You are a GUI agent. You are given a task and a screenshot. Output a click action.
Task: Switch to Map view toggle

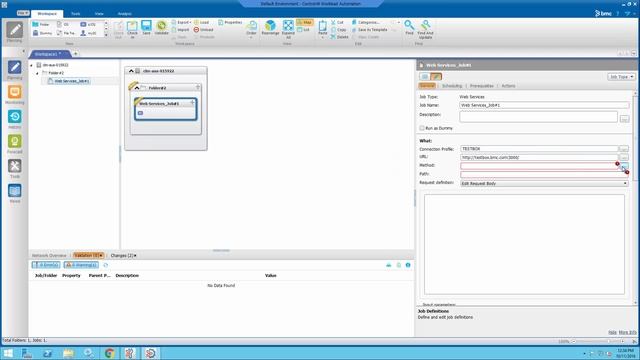[304, 22]
